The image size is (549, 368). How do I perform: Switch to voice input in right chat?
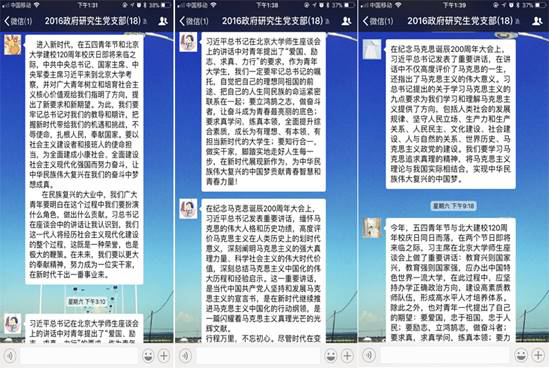[369, 356]
